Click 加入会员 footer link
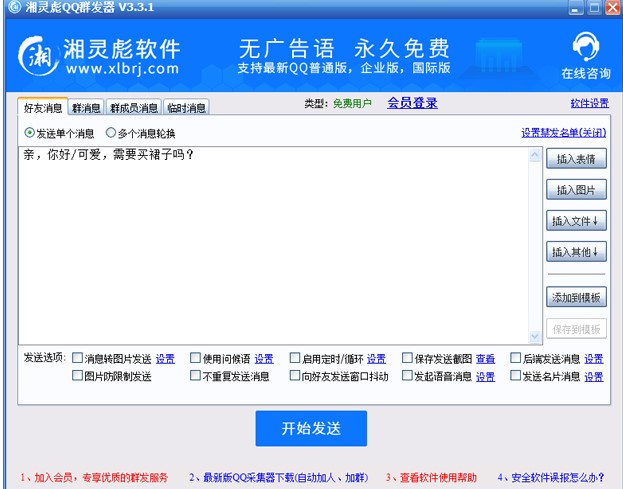Image resolution: width=623 pixels, height=489 pixels. pos(94,477)
